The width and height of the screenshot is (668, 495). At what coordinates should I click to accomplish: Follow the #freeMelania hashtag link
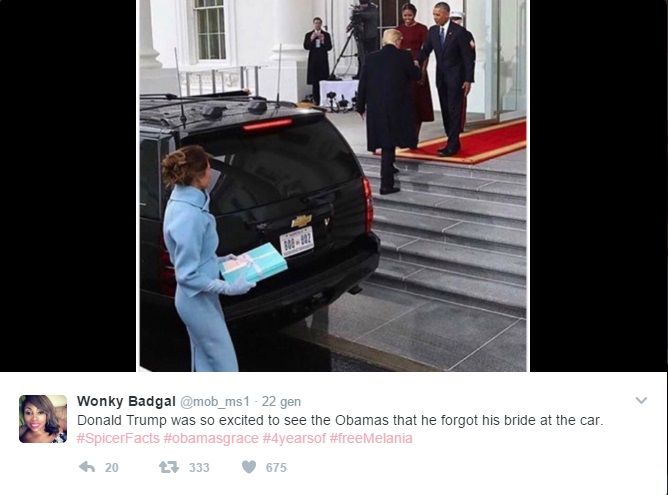pos(371,438)
